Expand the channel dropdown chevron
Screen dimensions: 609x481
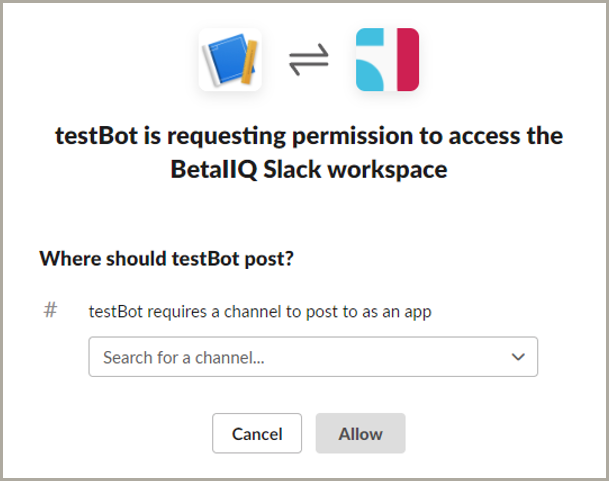click(518, 357)
